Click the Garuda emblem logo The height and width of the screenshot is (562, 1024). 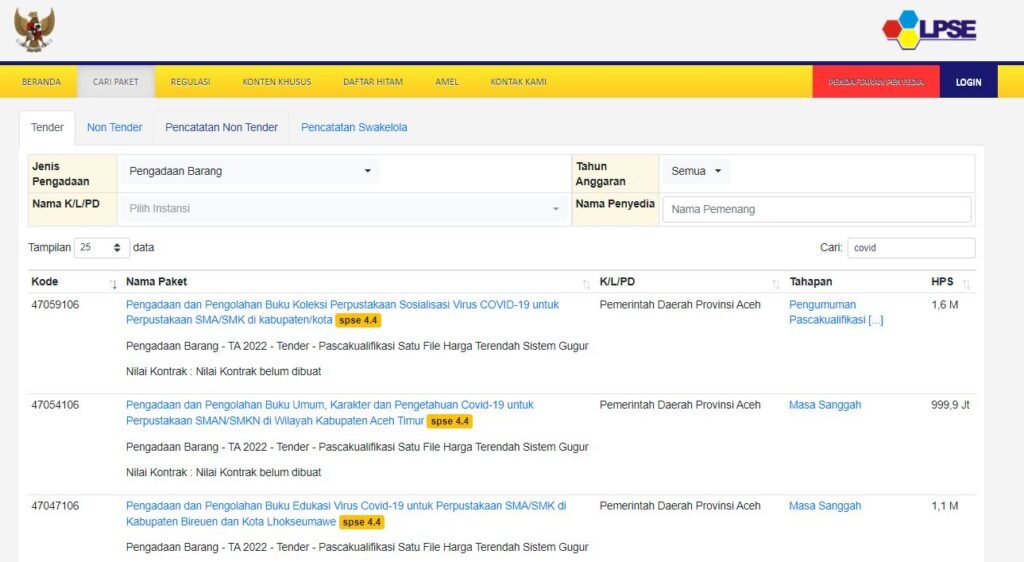click(34, 29)
